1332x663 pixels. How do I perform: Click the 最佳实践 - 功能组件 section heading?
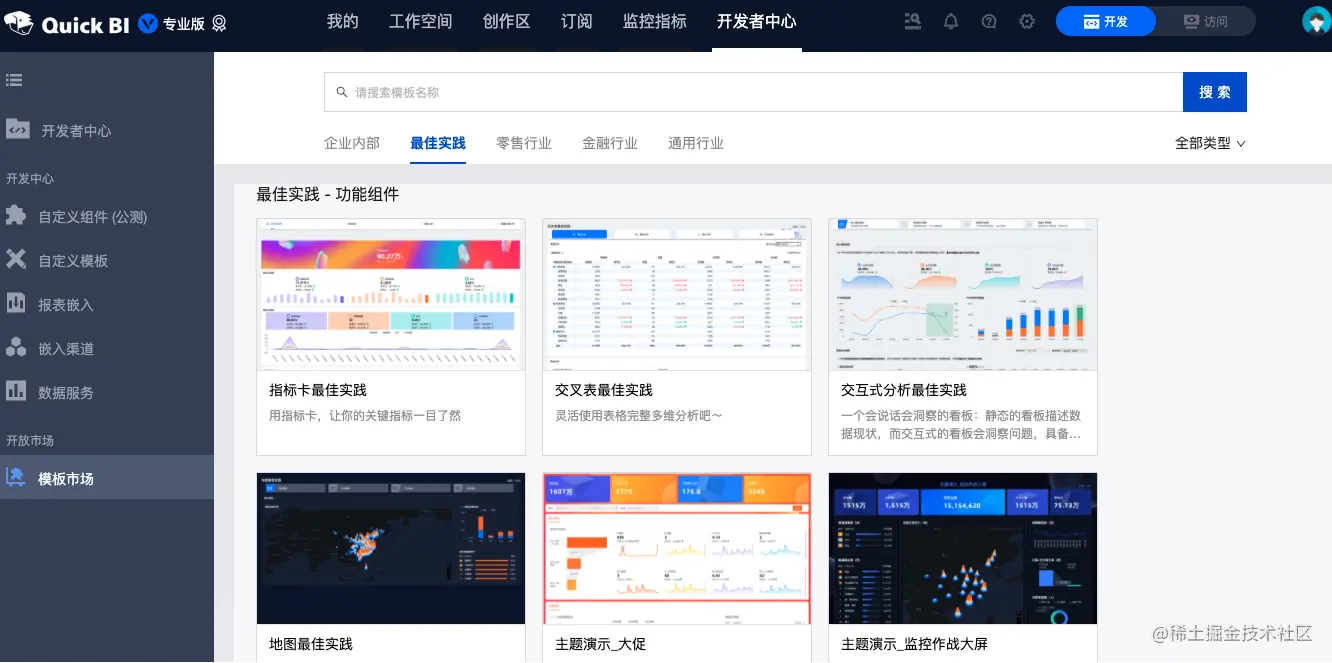[328, 195]
